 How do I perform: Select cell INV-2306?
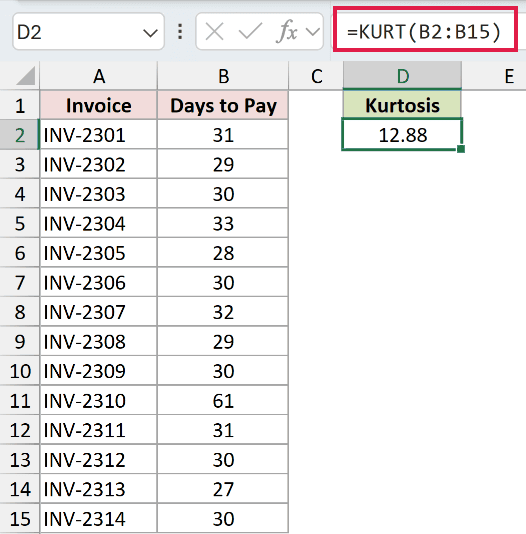(x=99, y=282)
